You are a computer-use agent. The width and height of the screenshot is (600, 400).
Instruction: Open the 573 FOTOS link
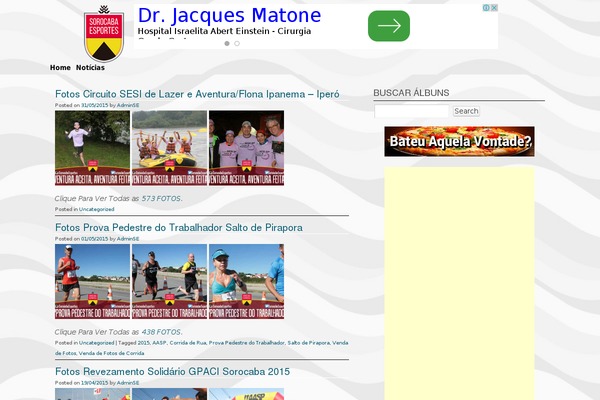(x=161, y=199)
